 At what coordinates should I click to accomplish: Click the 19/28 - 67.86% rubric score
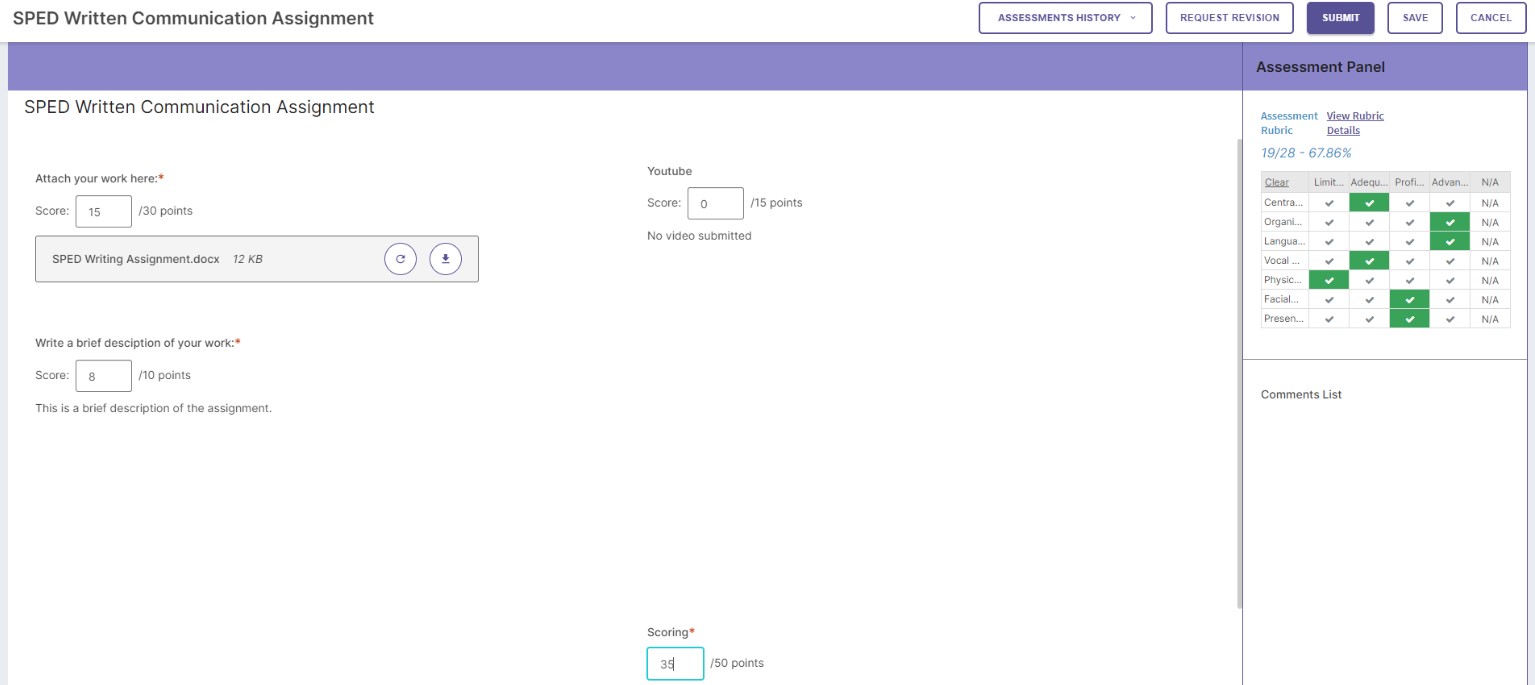point(1306,153)
